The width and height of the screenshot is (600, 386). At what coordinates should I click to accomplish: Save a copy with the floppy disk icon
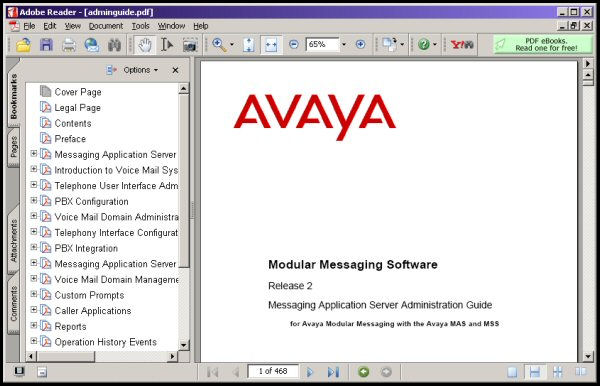click(x=46, y=45)
